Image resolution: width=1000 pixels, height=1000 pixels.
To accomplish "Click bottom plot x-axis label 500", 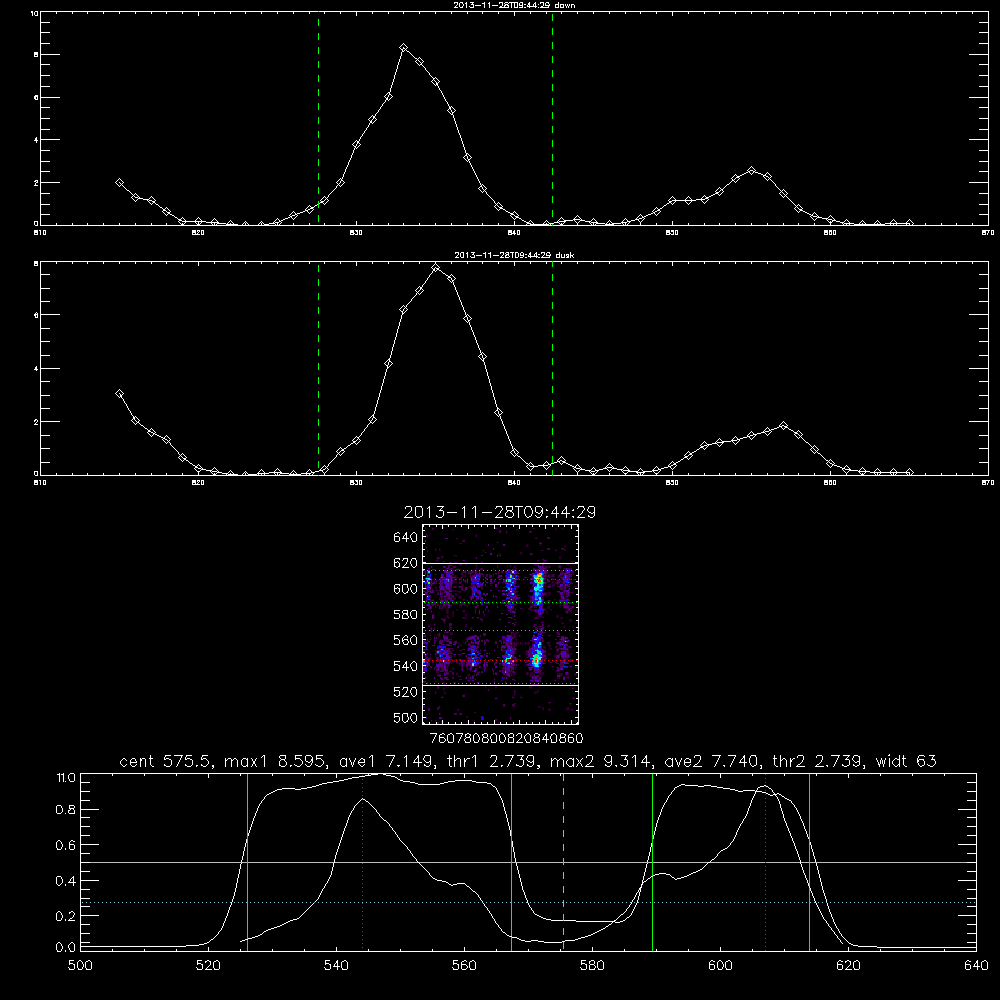I will 80,966.
